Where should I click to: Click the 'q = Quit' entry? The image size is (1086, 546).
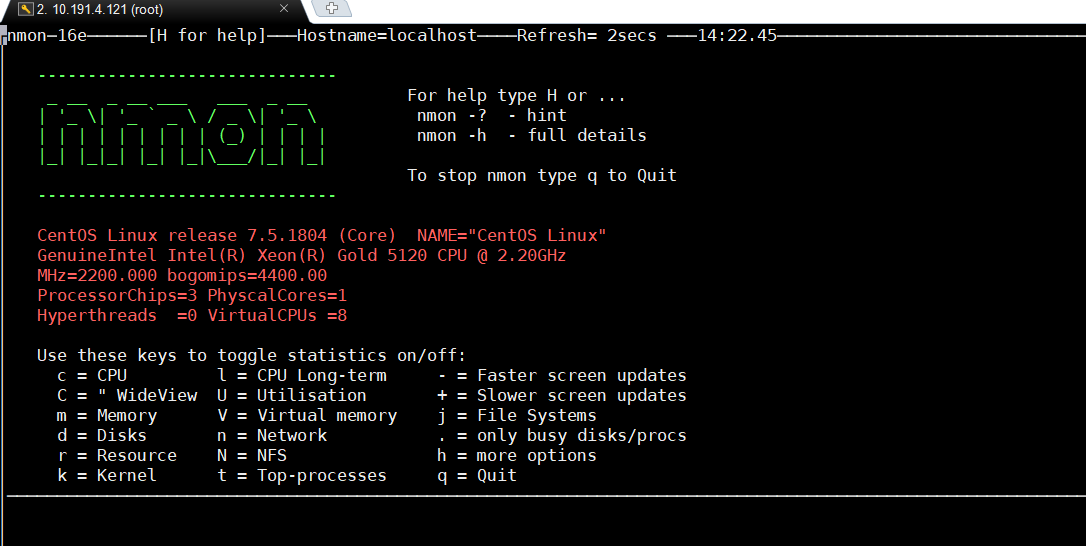(x=477, y=476)
